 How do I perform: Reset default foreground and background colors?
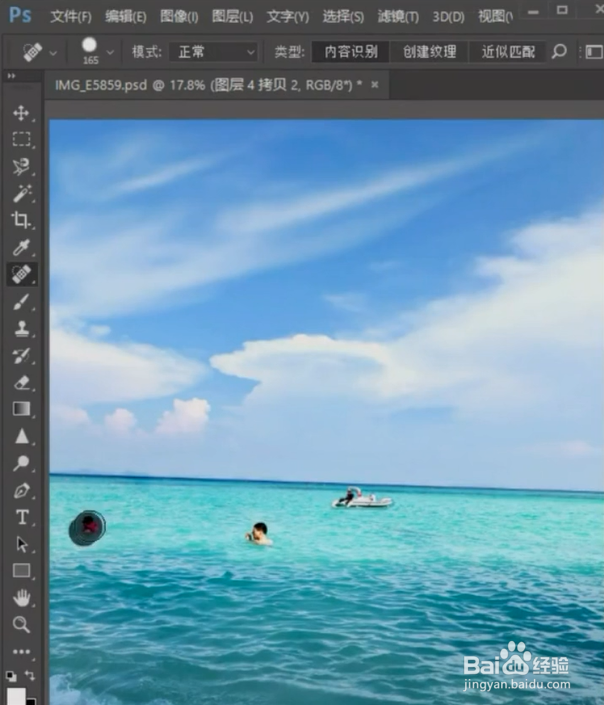pos(11,676)
